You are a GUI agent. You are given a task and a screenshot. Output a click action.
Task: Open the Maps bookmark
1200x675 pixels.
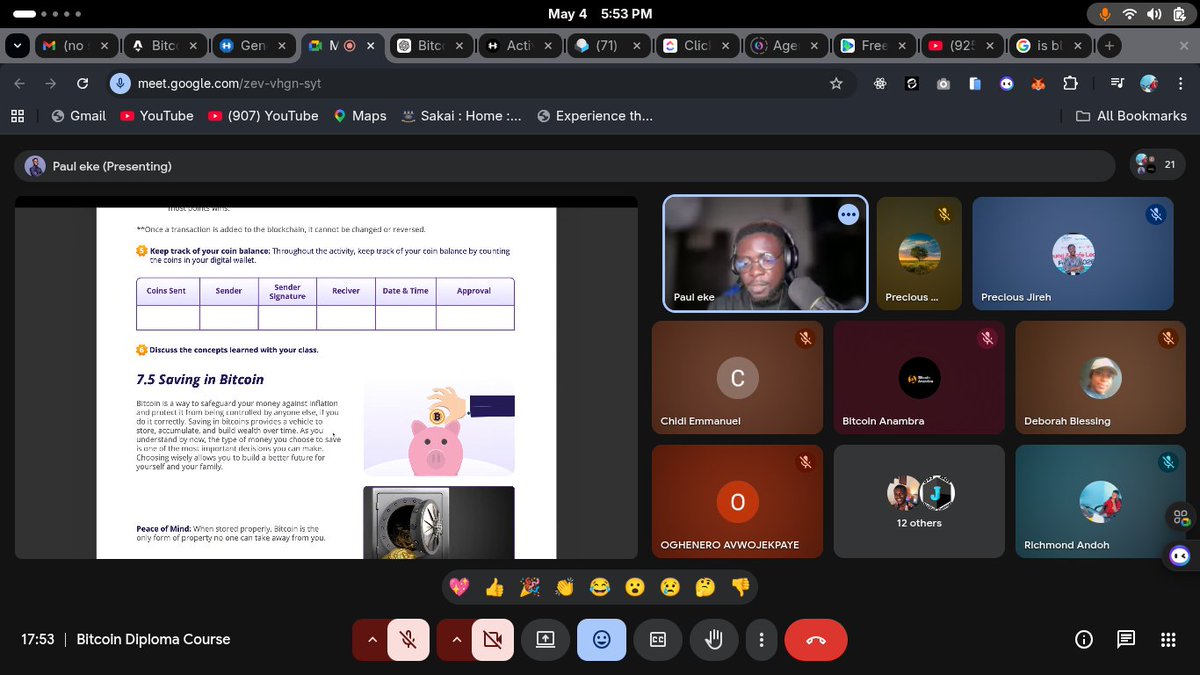click(359, 116)
